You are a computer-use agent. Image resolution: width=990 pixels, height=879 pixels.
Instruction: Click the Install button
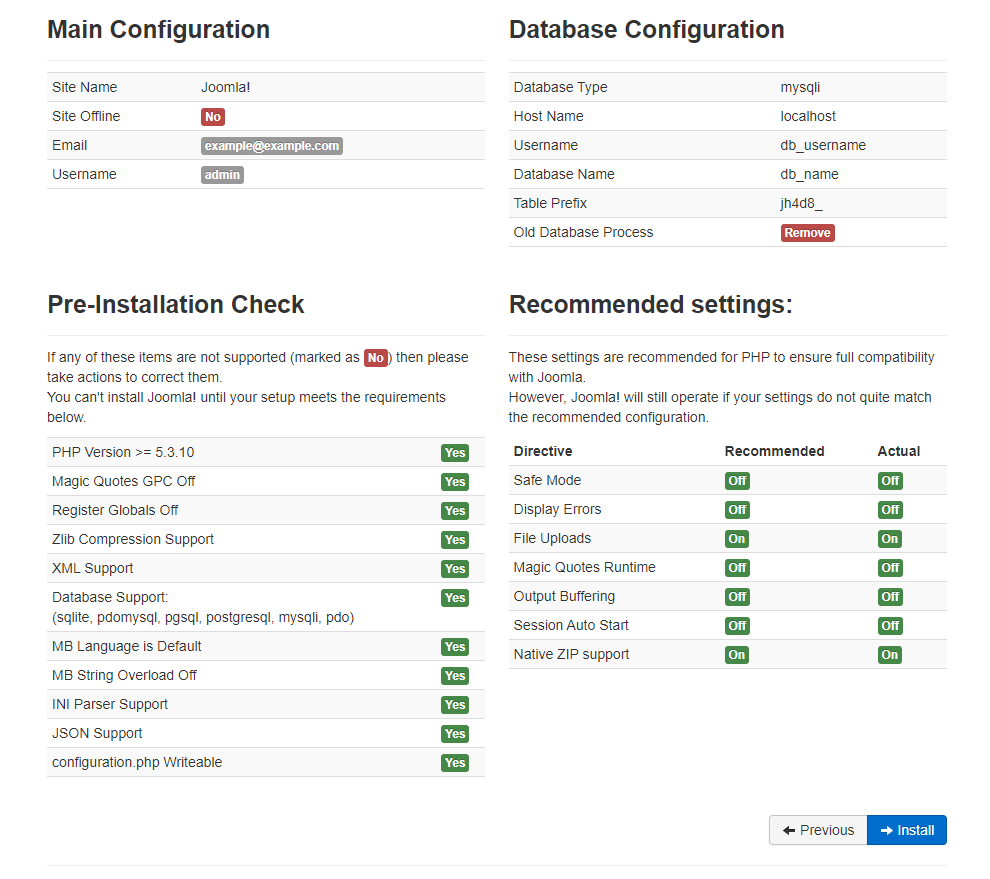[x=907, y=830]
